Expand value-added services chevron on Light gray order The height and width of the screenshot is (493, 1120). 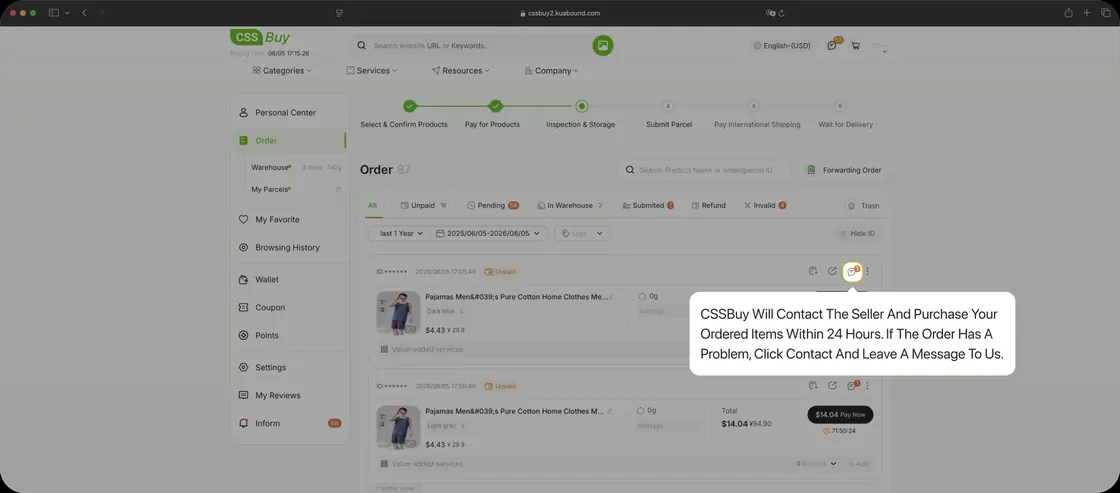tap(833, 464)
